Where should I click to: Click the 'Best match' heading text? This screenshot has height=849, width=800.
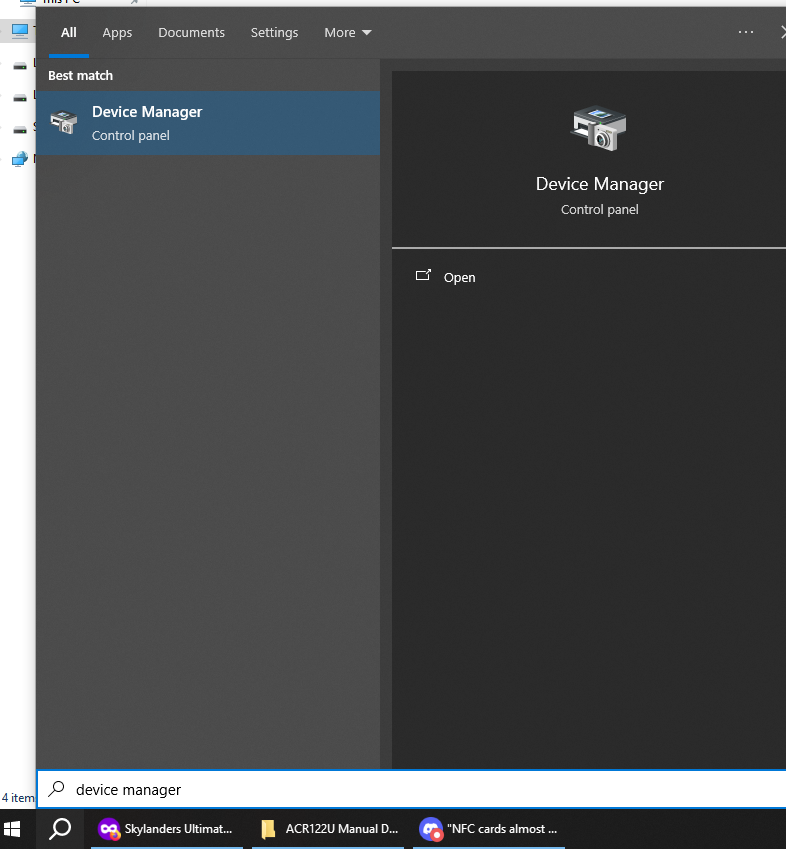click(81, 76)
